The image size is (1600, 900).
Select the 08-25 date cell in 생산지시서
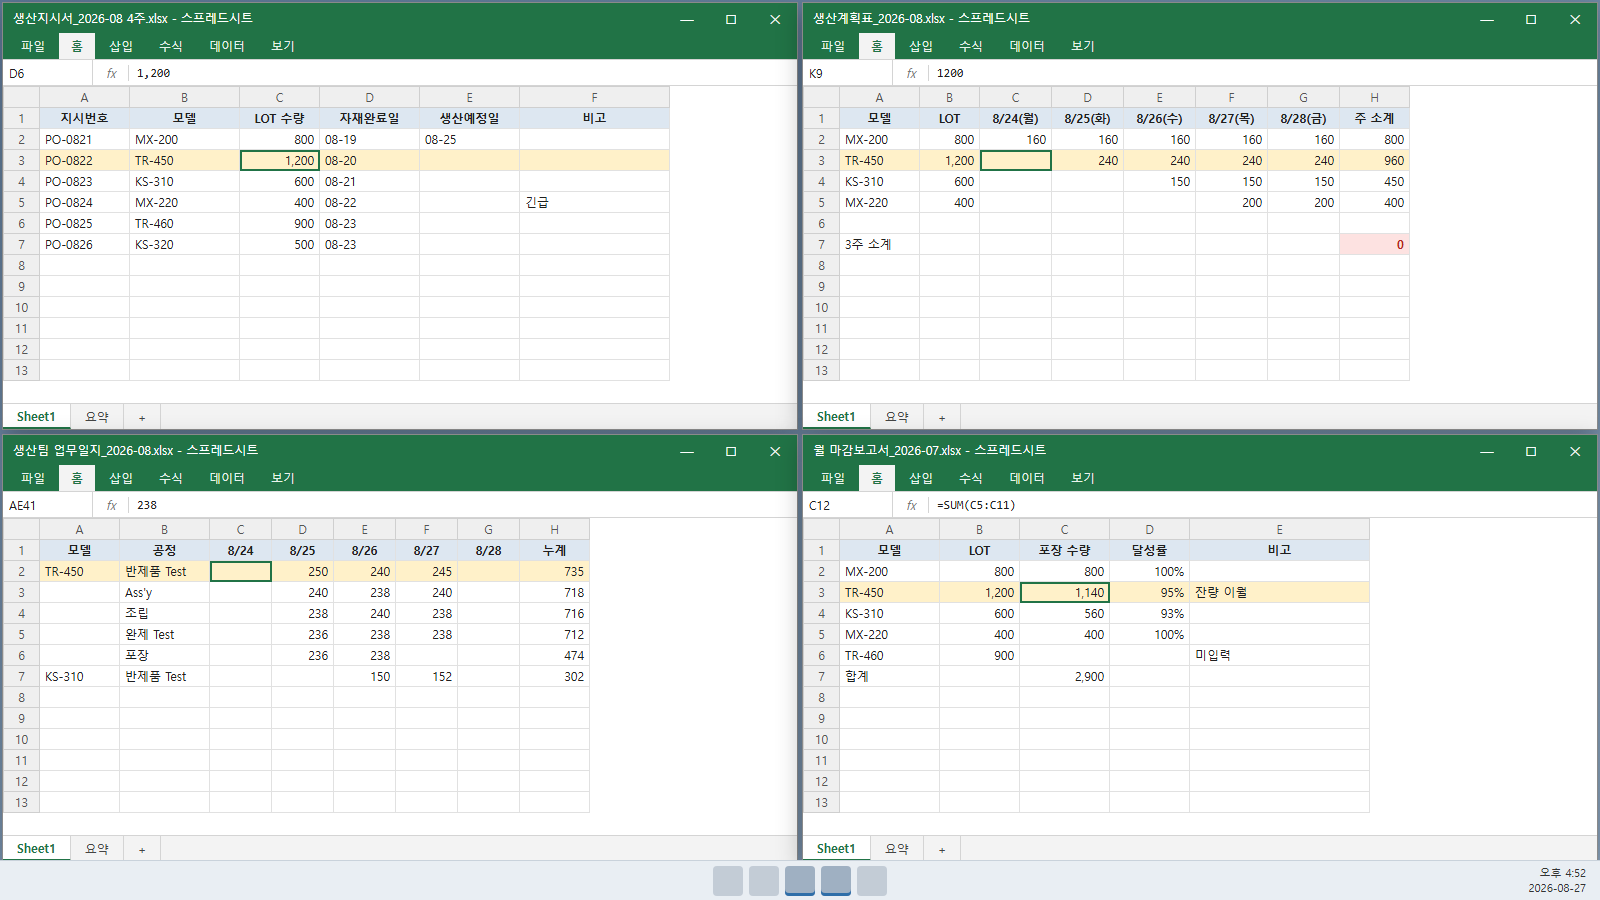point(469,139)
